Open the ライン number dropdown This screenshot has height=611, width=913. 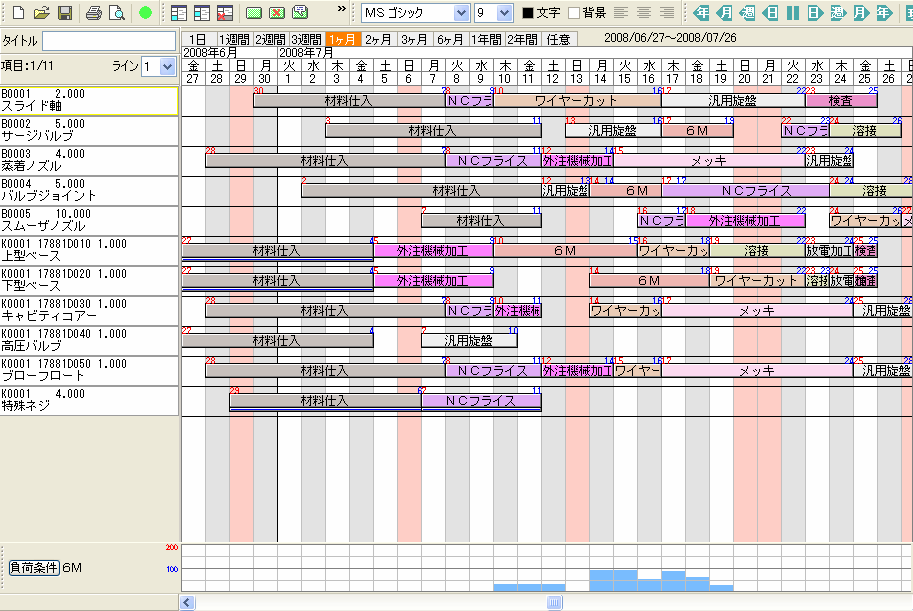(x=168, y=66)
